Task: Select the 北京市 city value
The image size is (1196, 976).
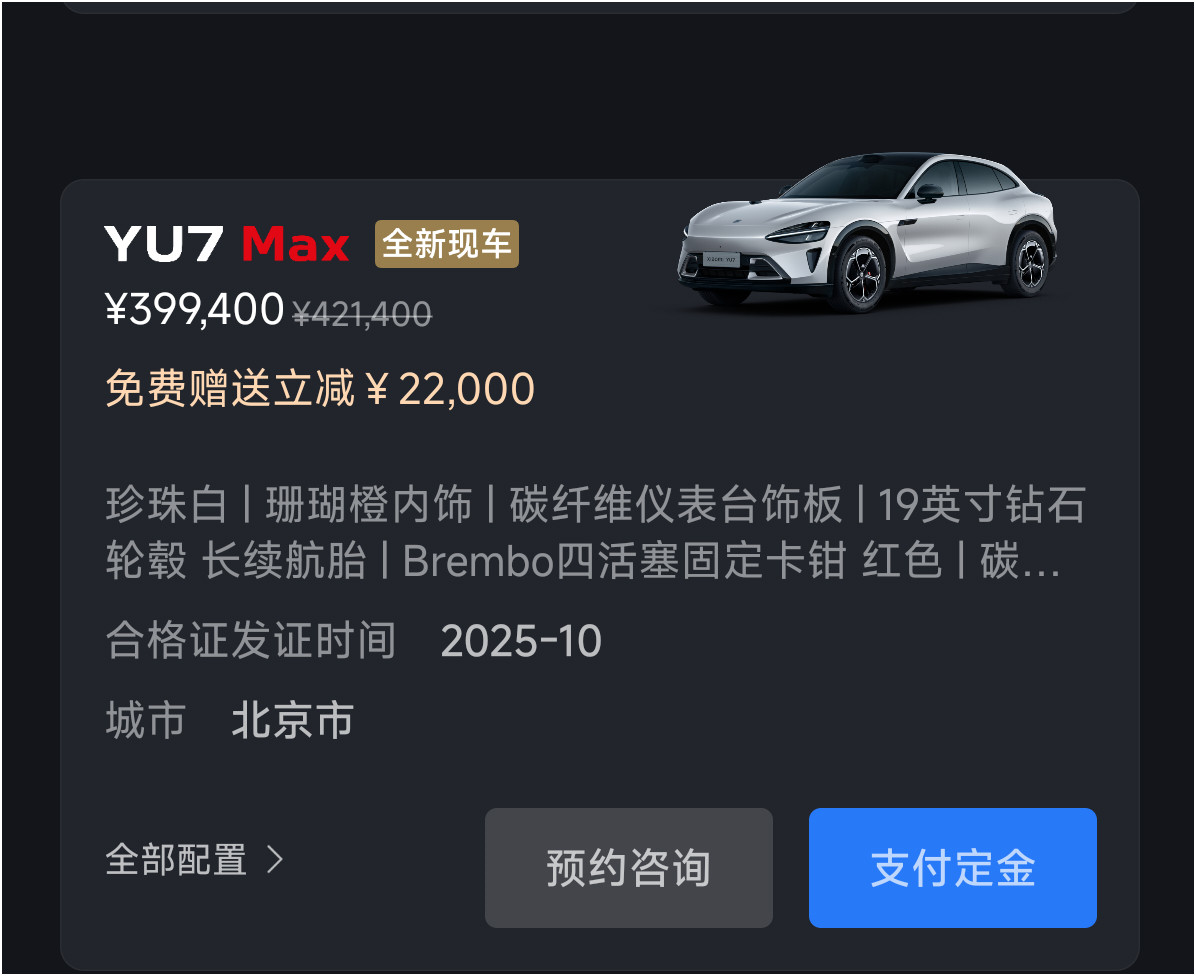Action: point(292,720)
